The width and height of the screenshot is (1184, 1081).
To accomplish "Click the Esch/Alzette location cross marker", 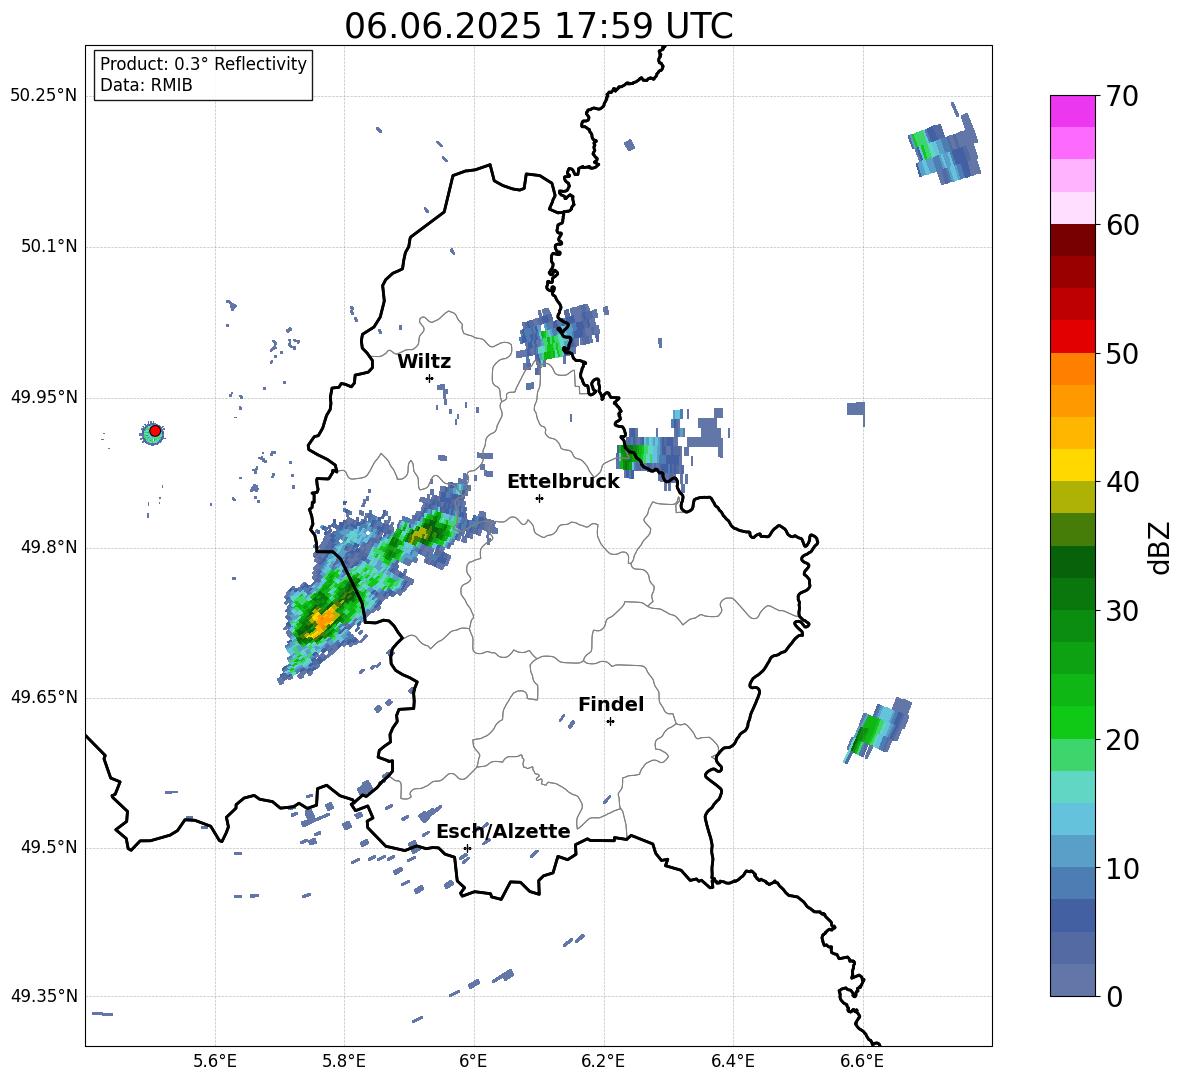I will point(467,848).
